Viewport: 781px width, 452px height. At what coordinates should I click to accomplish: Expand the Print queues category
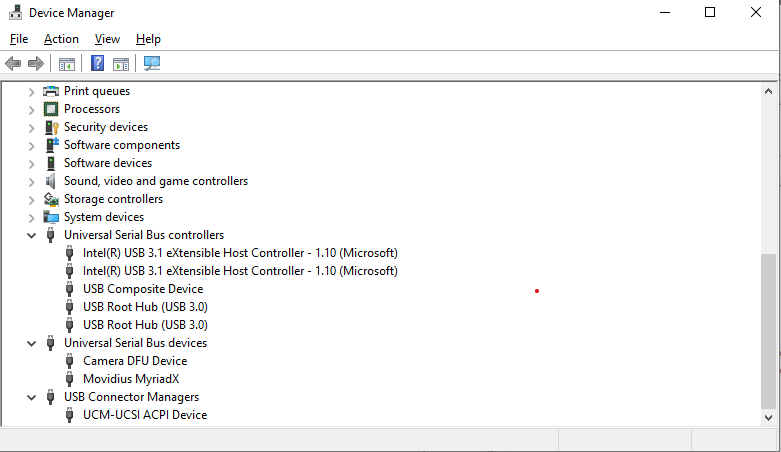[32, 91]
